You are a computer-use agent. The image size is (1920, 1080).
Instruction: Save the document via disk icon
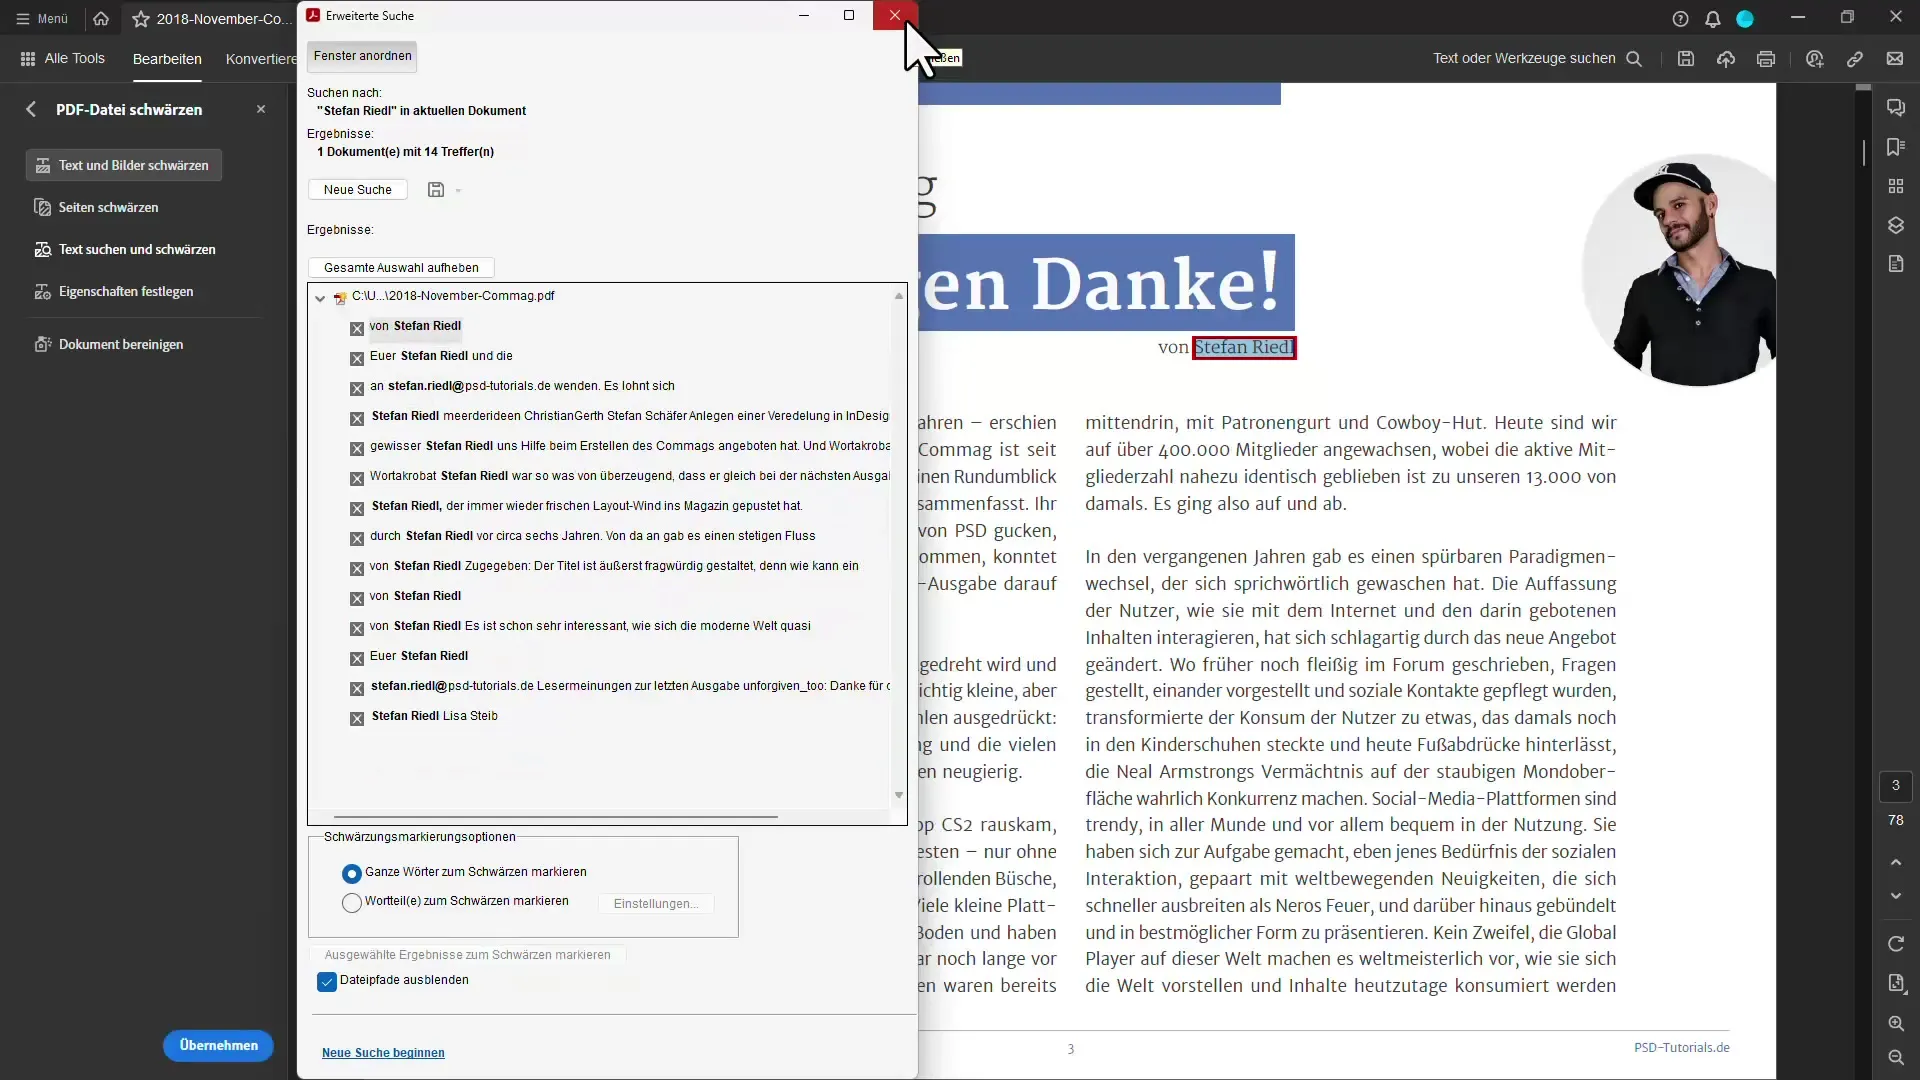pyautogui.click(x=1685, y=58)
